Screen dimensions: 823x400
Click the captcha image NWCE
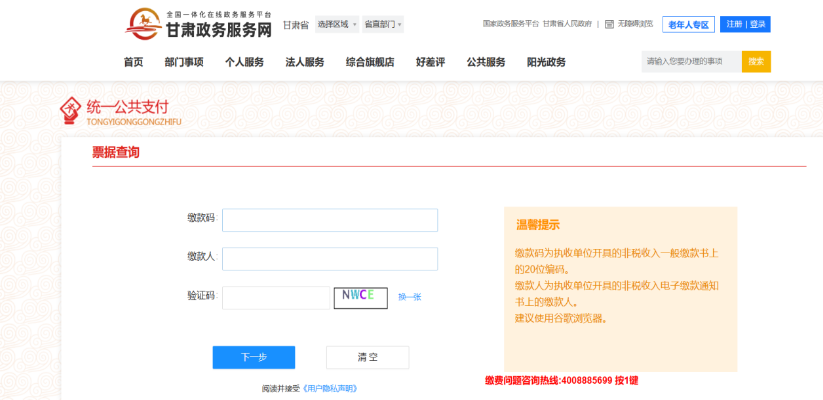pos(360,297)
